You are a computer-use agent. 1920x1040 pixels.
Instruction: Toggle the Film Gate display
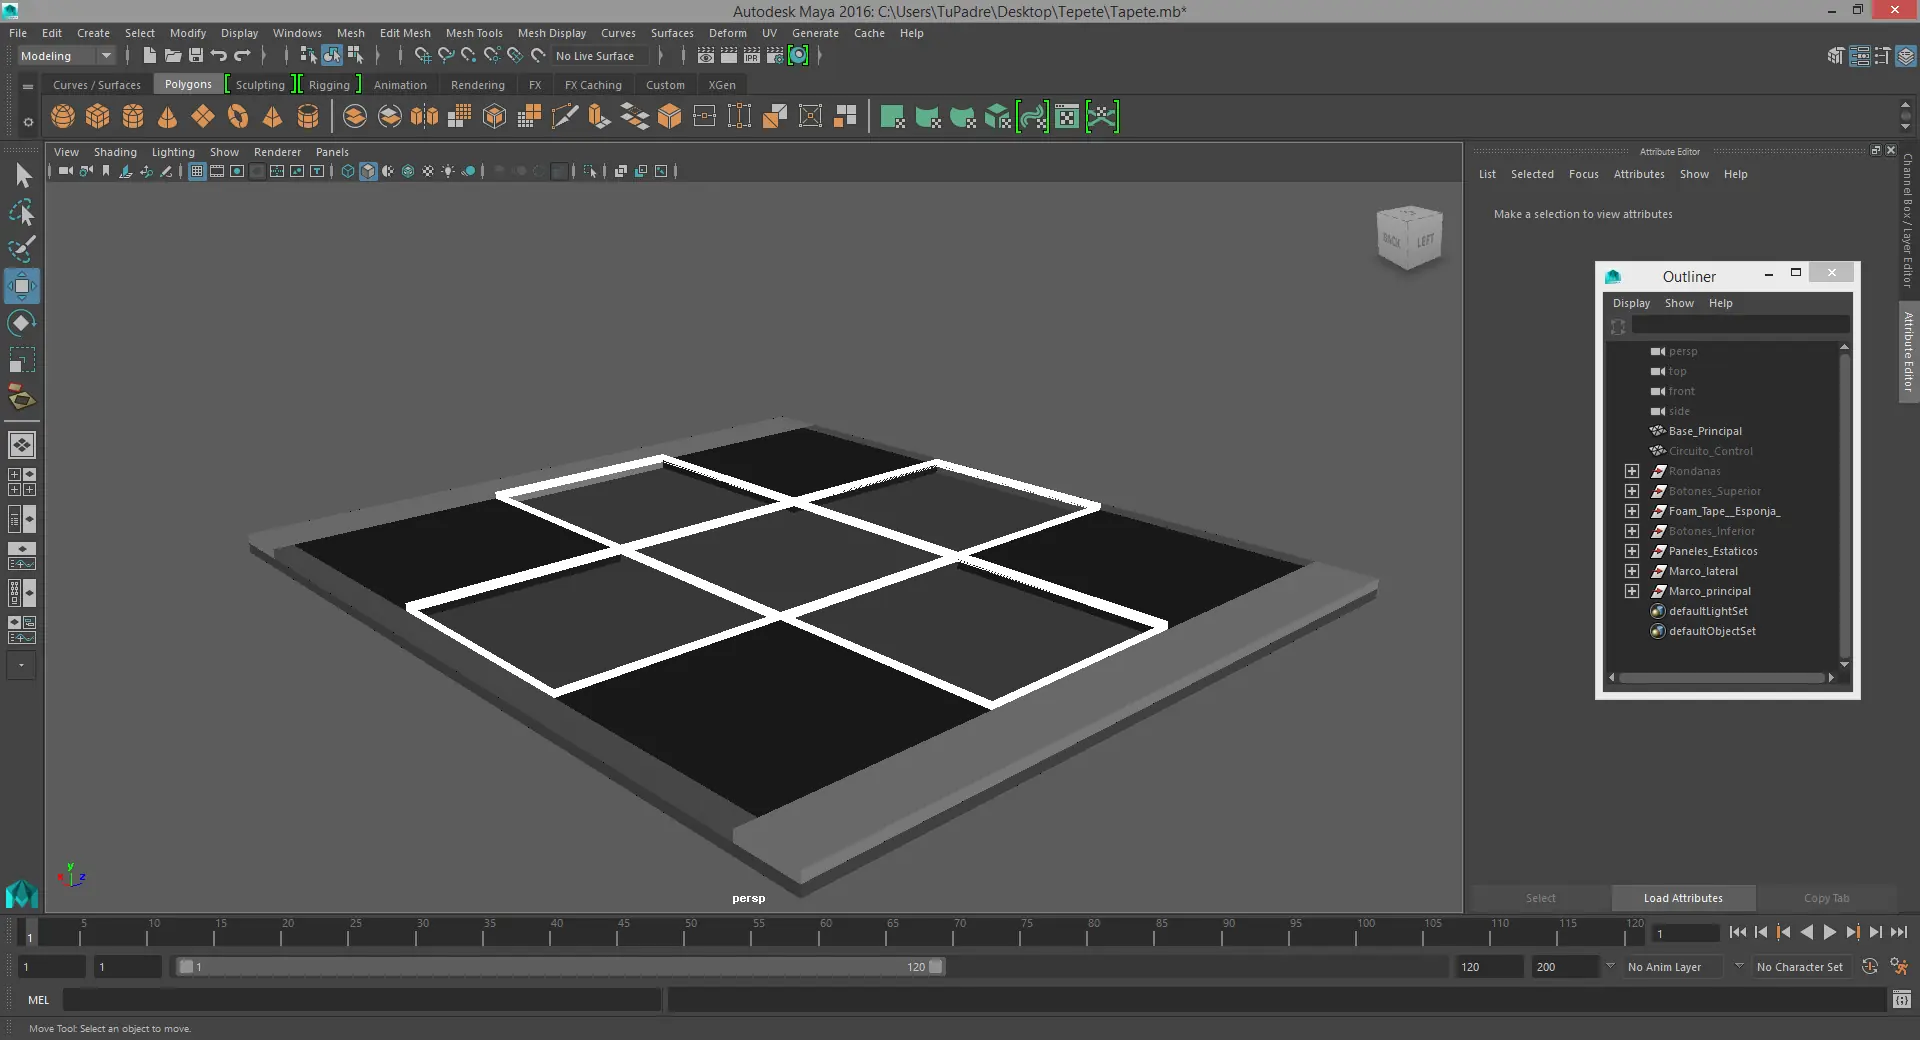(x=217, y=171)
